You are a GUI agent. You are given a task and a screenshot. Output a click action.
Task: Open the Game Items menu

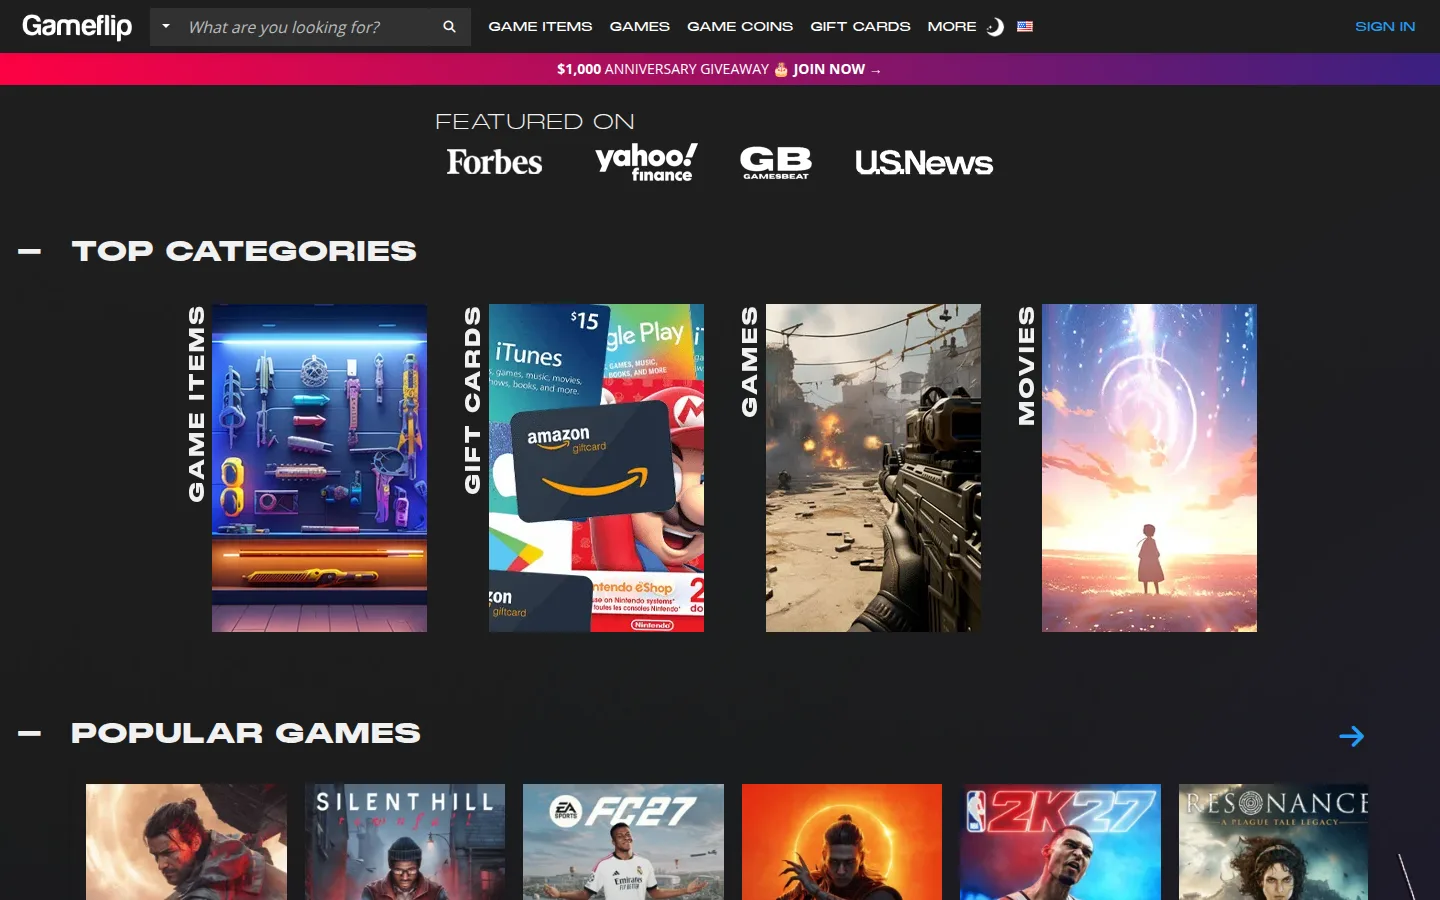coord(540,27)
